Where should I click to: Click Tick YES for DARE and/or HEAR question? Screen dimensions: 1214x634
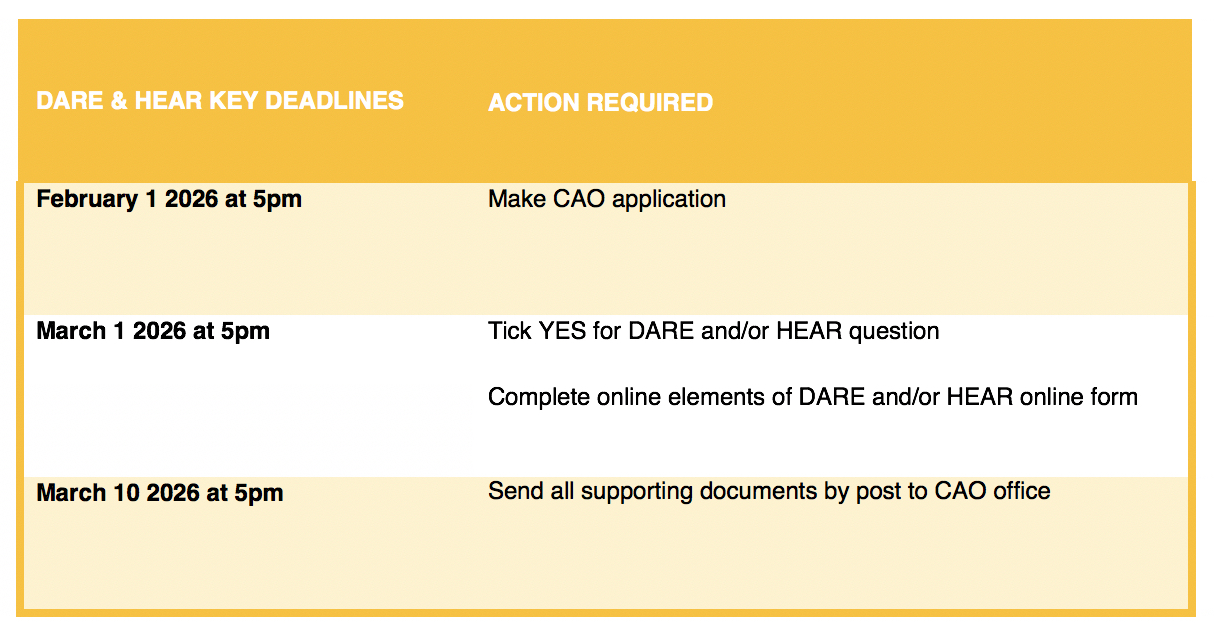(x=714, y=331)
